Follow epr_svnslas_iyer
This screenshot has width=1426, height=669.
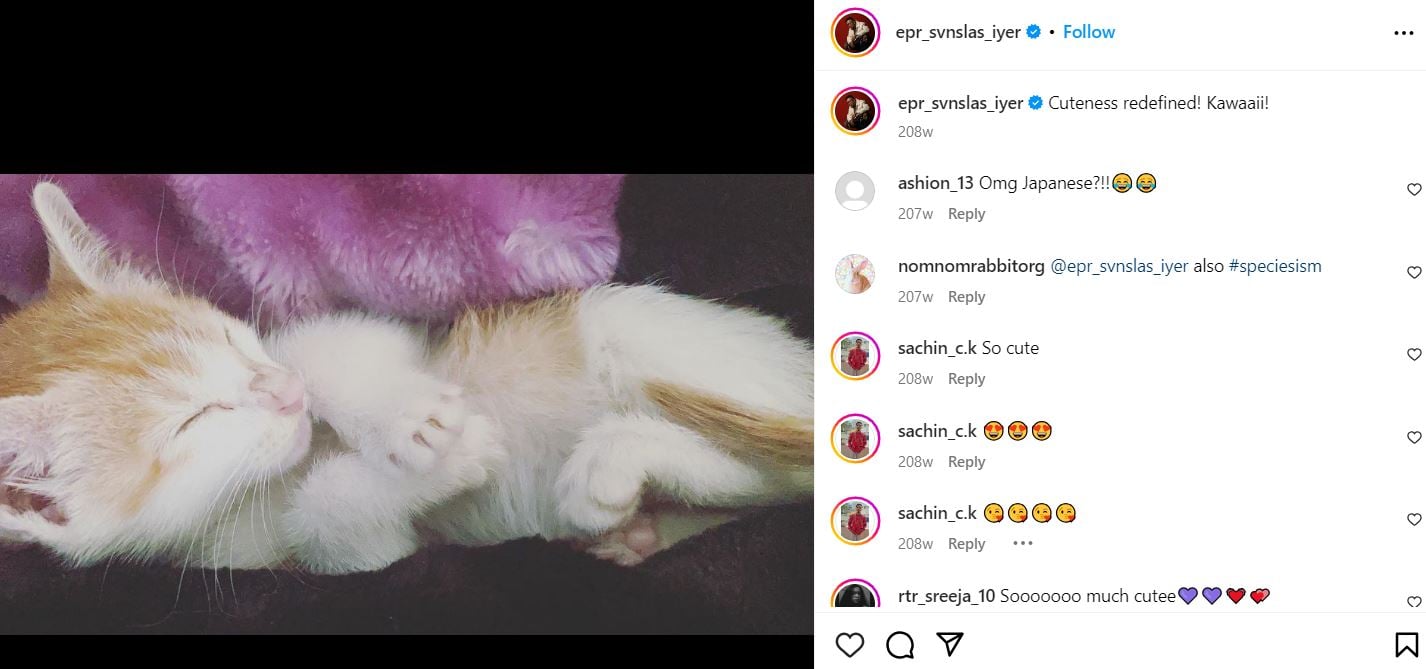pos(1088,32)
